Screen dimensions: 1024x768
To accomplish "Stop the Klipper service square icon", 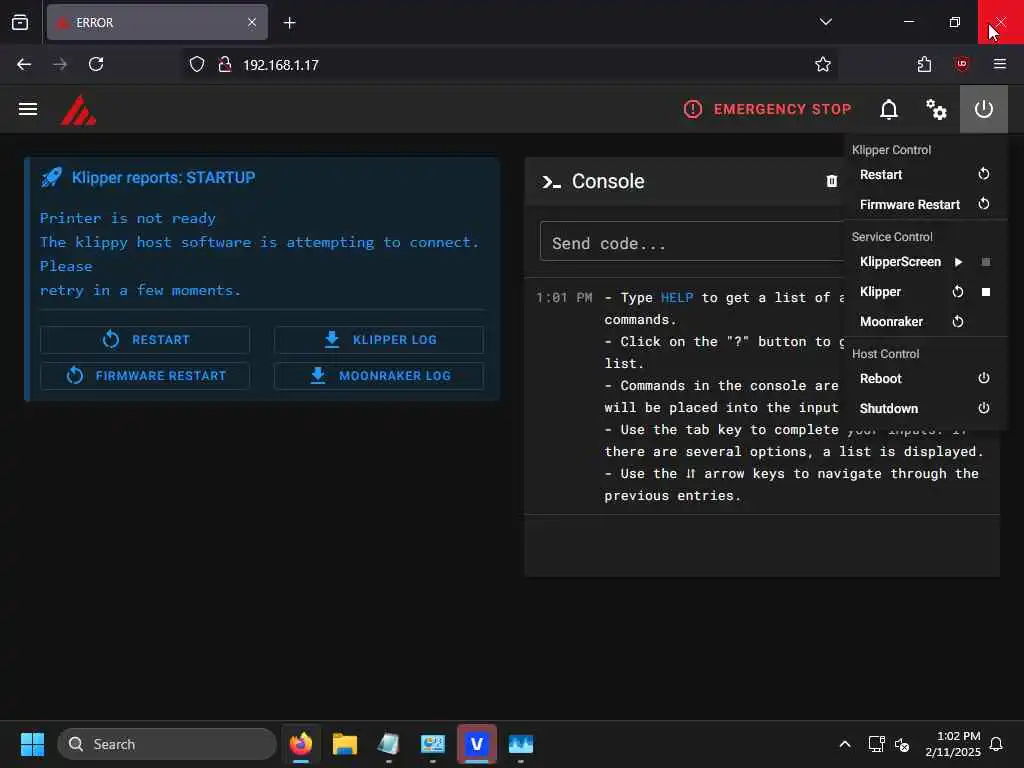I will 985,292.
